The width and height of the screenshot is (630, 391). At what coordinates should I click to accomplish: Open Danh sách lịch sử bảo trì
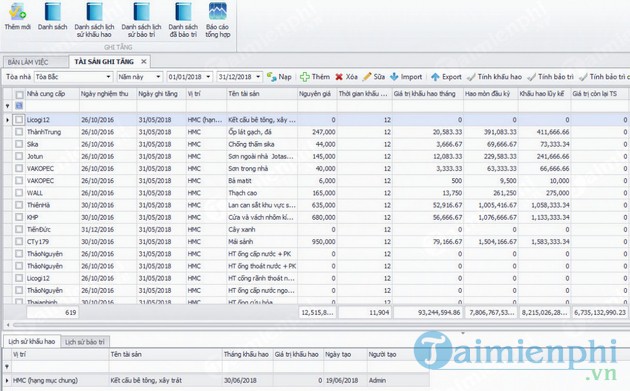[x=141, y=20]
